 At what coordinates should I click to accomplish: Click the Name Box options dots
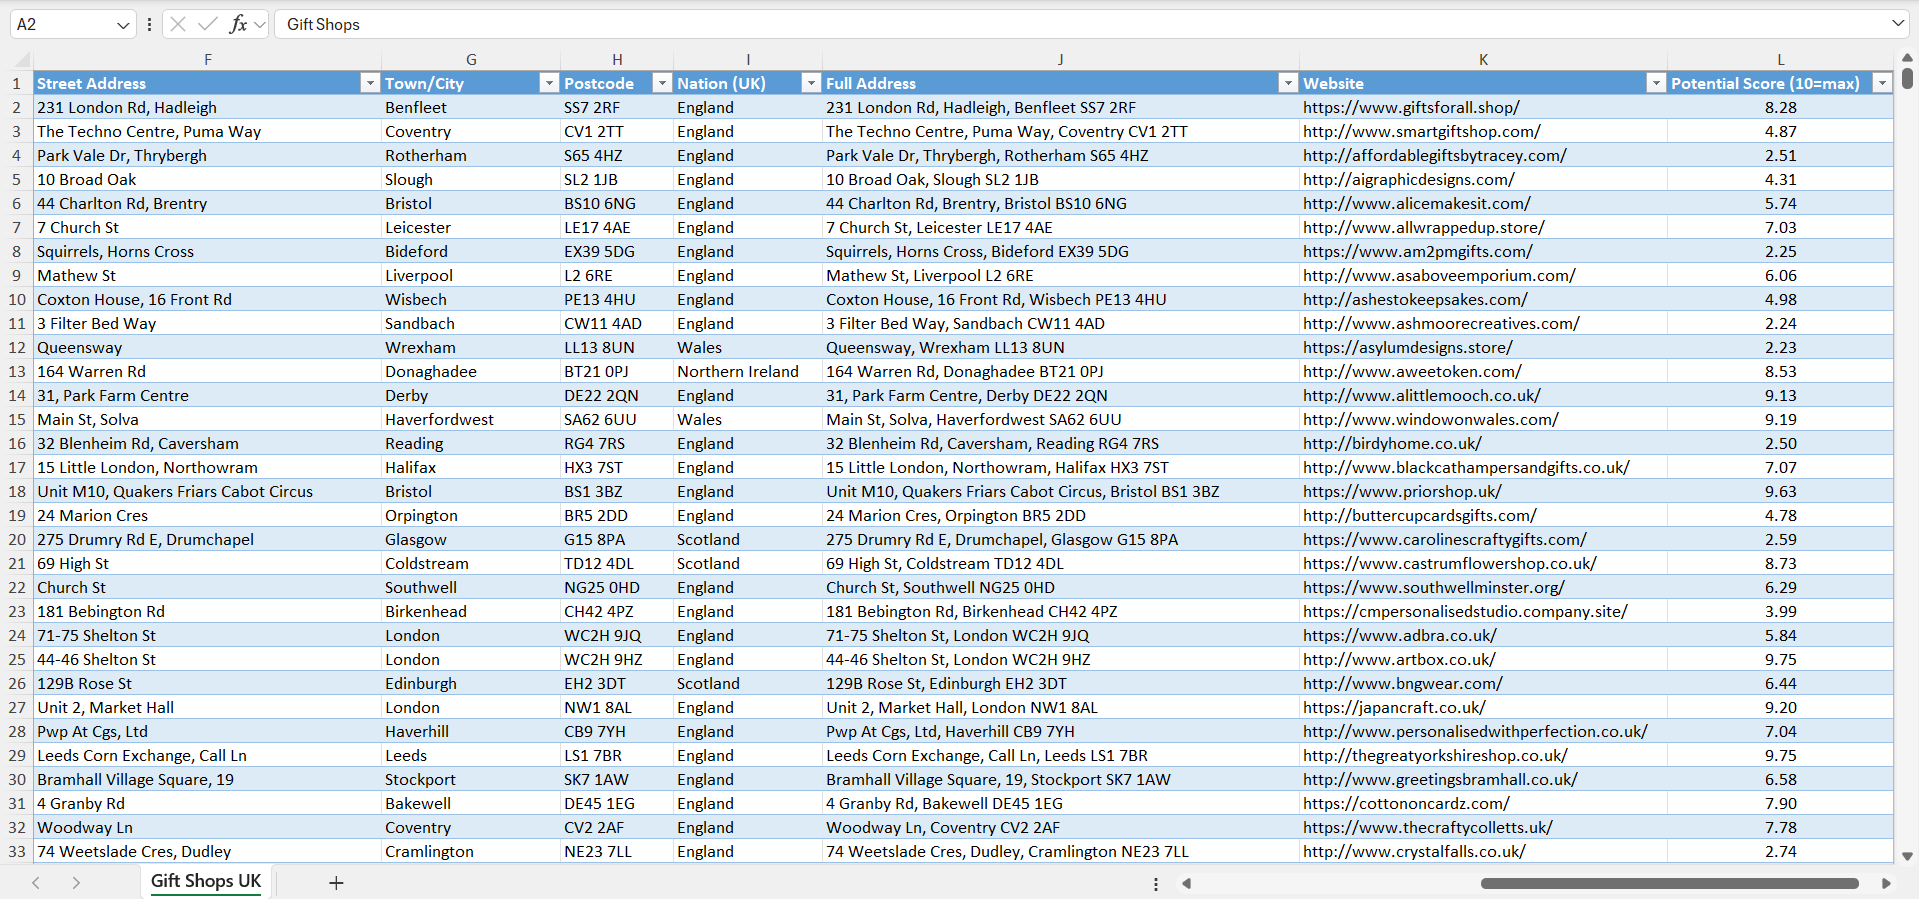149,24
